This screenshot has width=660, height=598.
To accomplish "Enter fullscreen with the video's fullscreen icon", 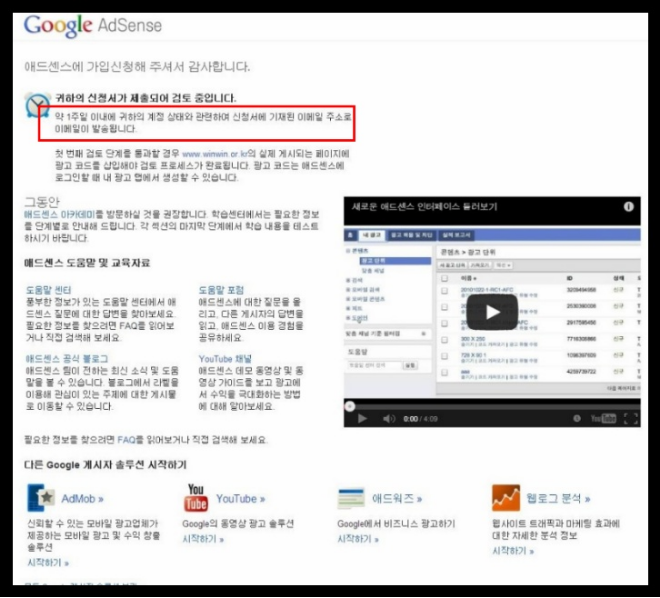I will [631, 419].
